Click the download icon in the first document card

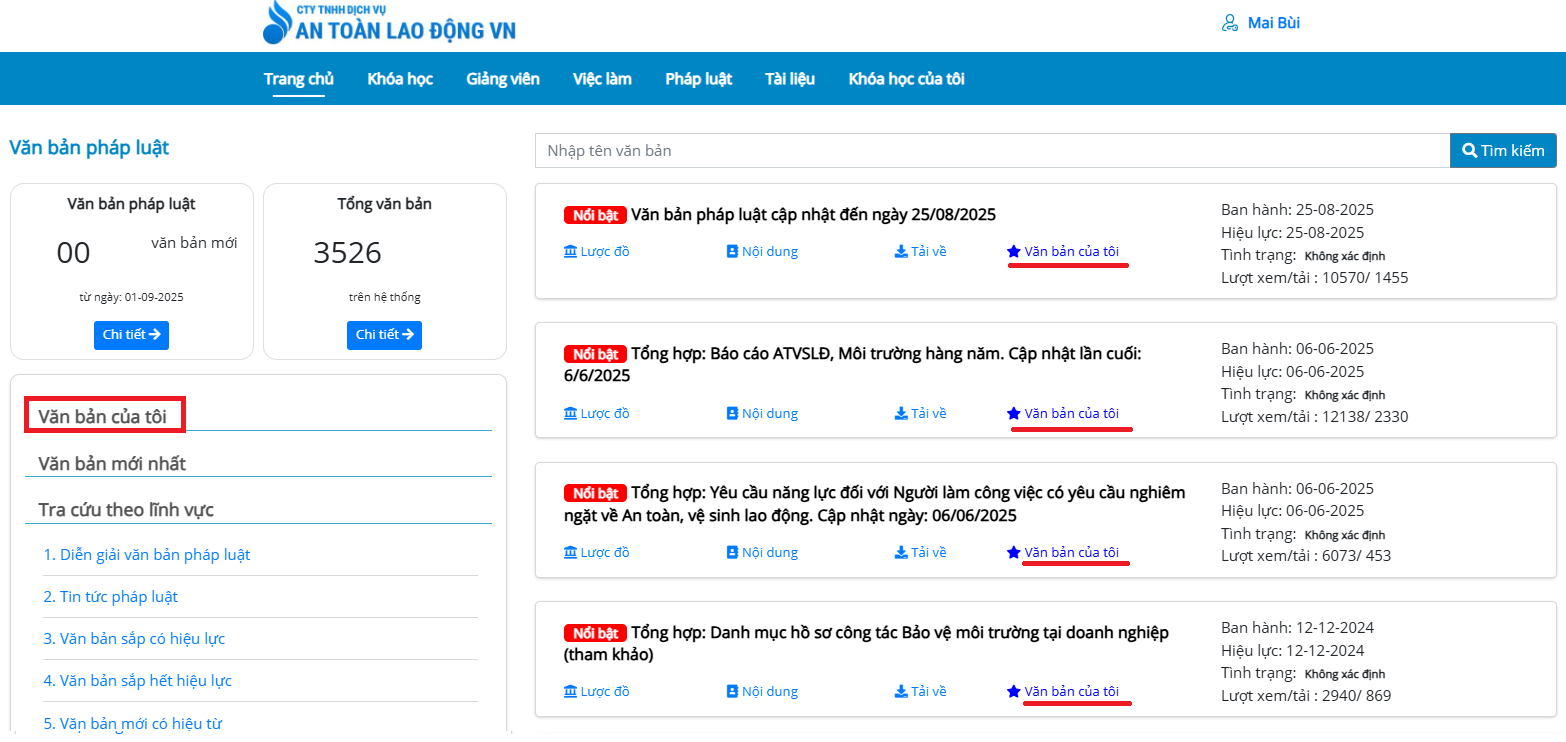(x=900, y=252)
